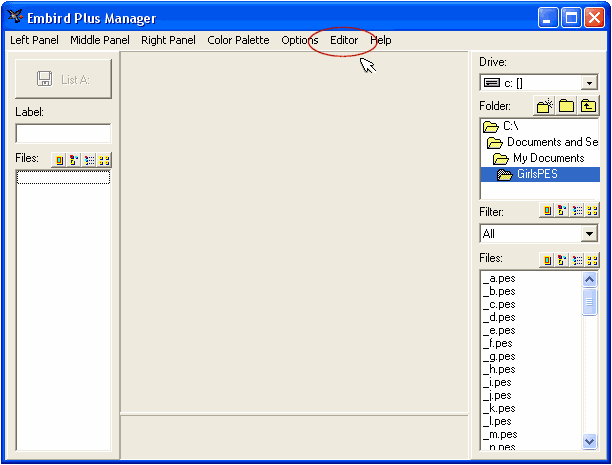Click the create new folder icon

(544, 106)
